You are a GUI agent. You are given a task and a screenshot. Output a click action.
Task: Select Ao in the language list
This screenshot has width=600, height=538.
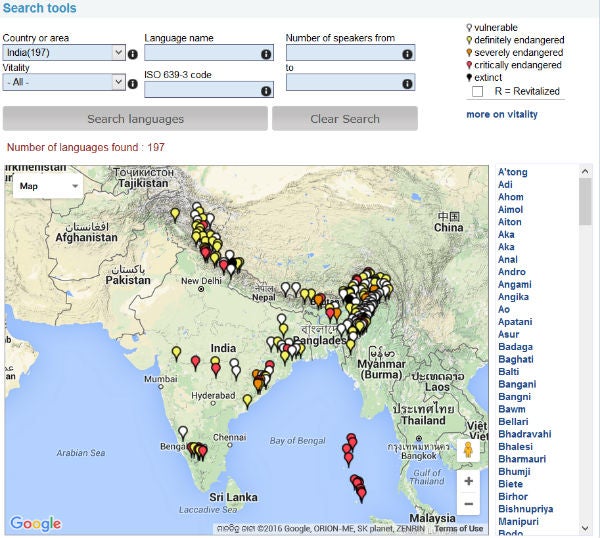[x=504, y=310]
